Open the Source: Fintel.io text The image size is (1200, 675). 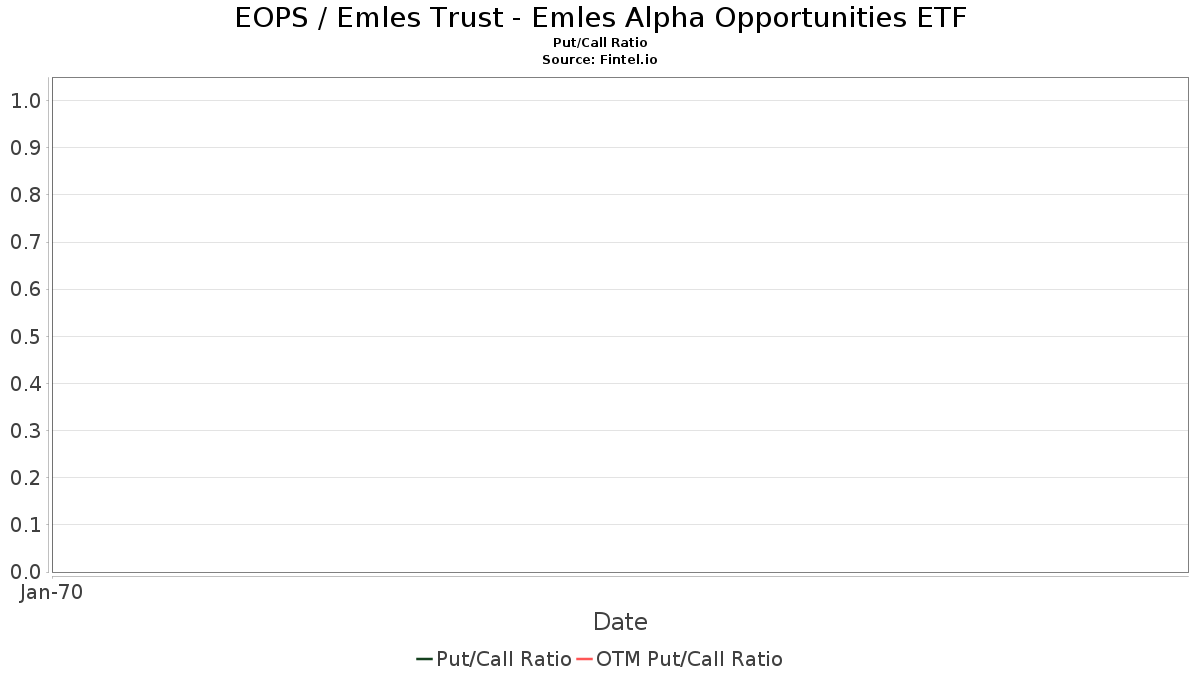pos(600,60)
